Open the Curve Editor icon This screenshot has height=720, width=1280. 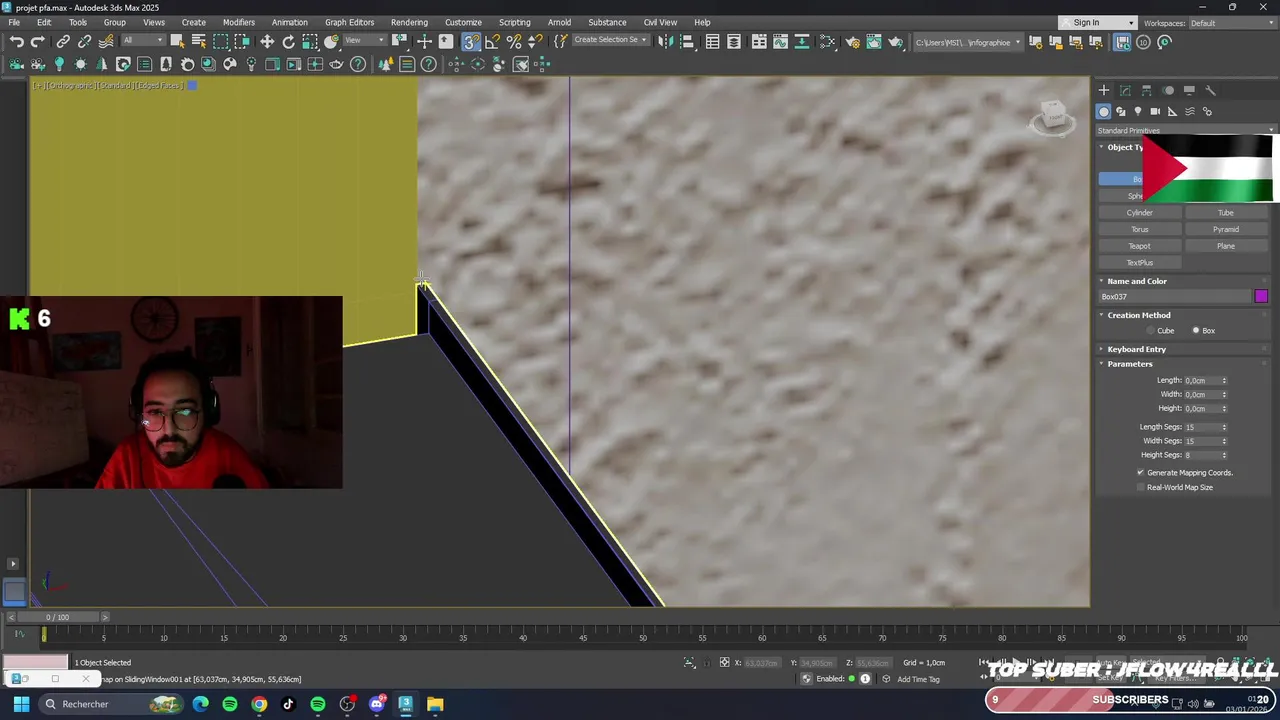click(780, 41)
